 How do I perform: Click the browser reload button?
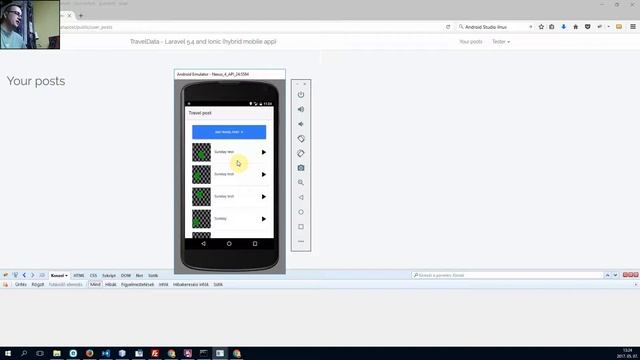tap(448, 27)
